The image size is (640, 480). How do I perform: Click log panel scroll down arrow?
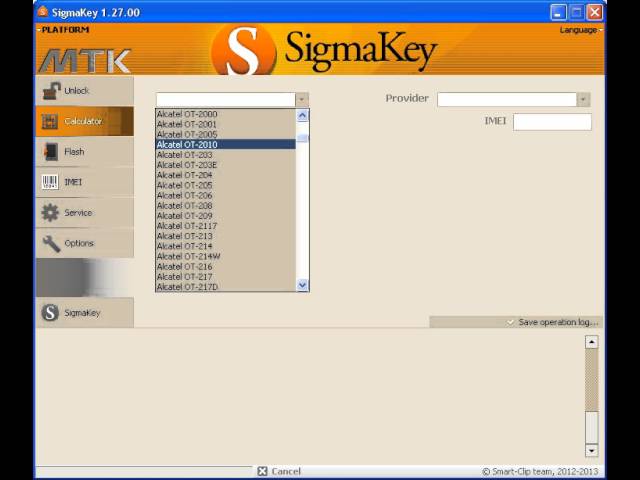pos(591,450)
